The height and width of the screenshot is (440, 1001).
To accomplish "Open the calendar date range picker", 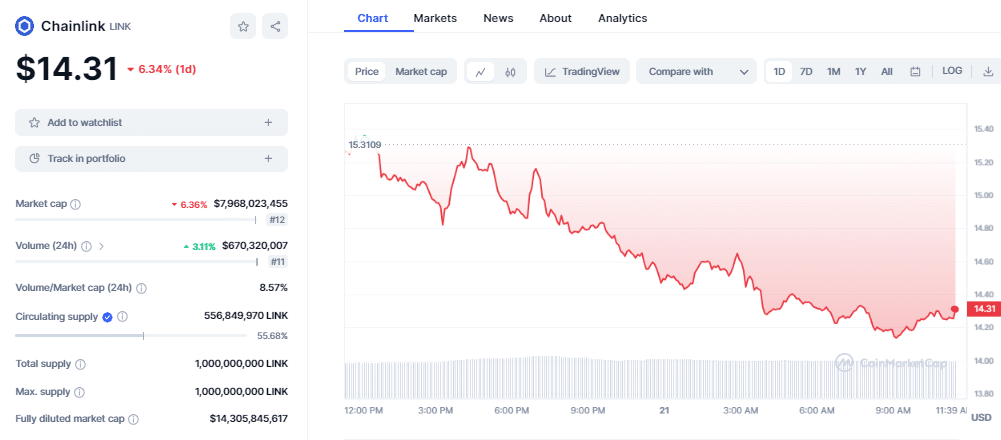I will (915, 72).
